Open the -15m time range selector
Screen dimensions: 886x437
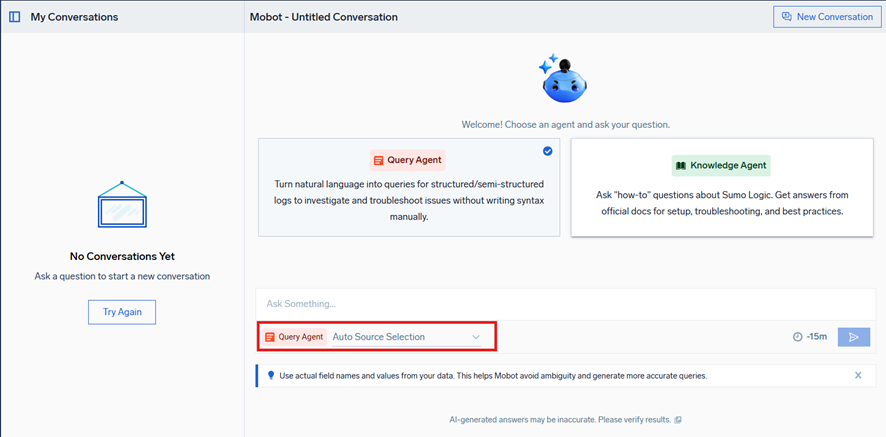[810, 337]
